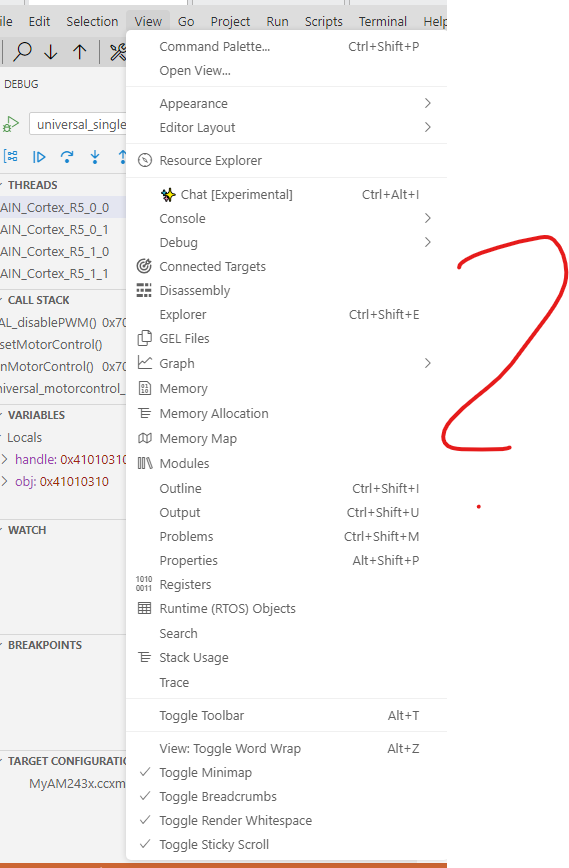Open the Trace view

pyautogui.click(x=286, y=683)
